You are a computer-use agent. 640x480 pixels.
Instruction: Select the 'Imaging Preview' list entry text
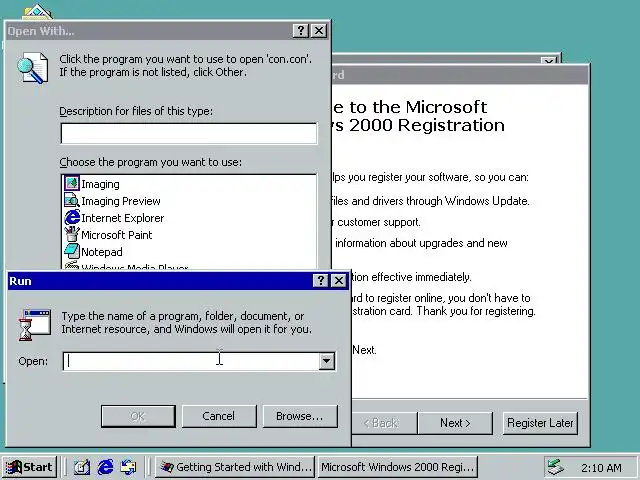(x=121, y=201)
